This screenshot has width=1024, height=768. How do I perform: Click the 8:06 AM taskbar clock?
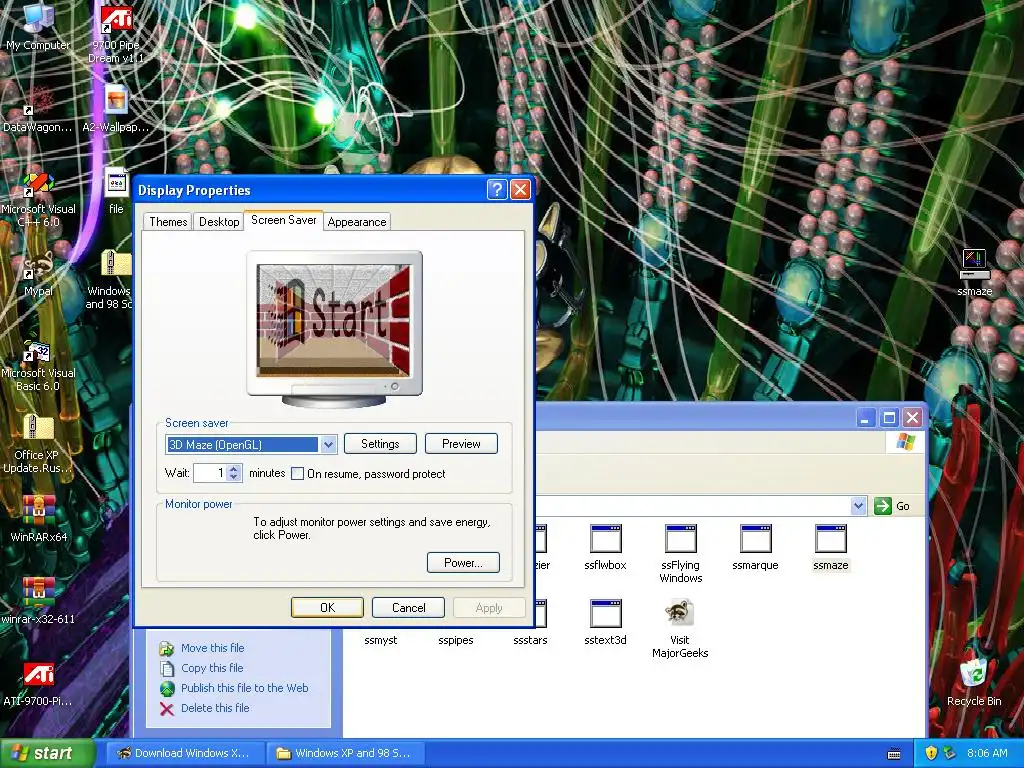tap(987, 753)
